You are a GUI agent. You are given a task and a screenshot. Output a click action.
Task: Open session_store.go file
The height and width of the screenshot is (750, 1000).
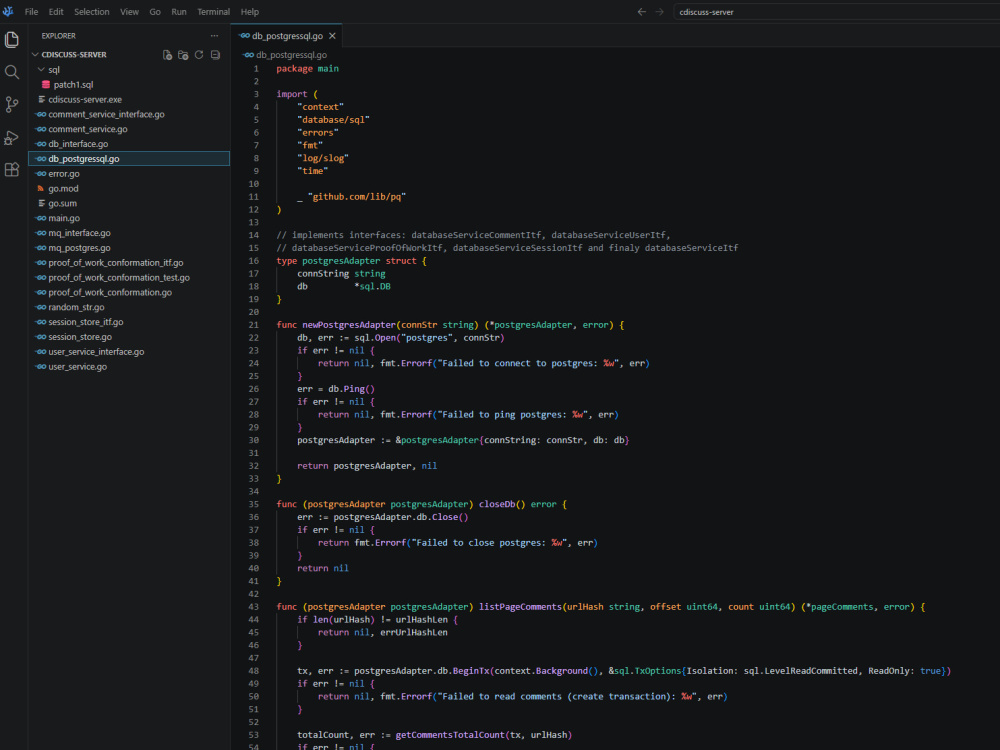(x=80, y=337)
